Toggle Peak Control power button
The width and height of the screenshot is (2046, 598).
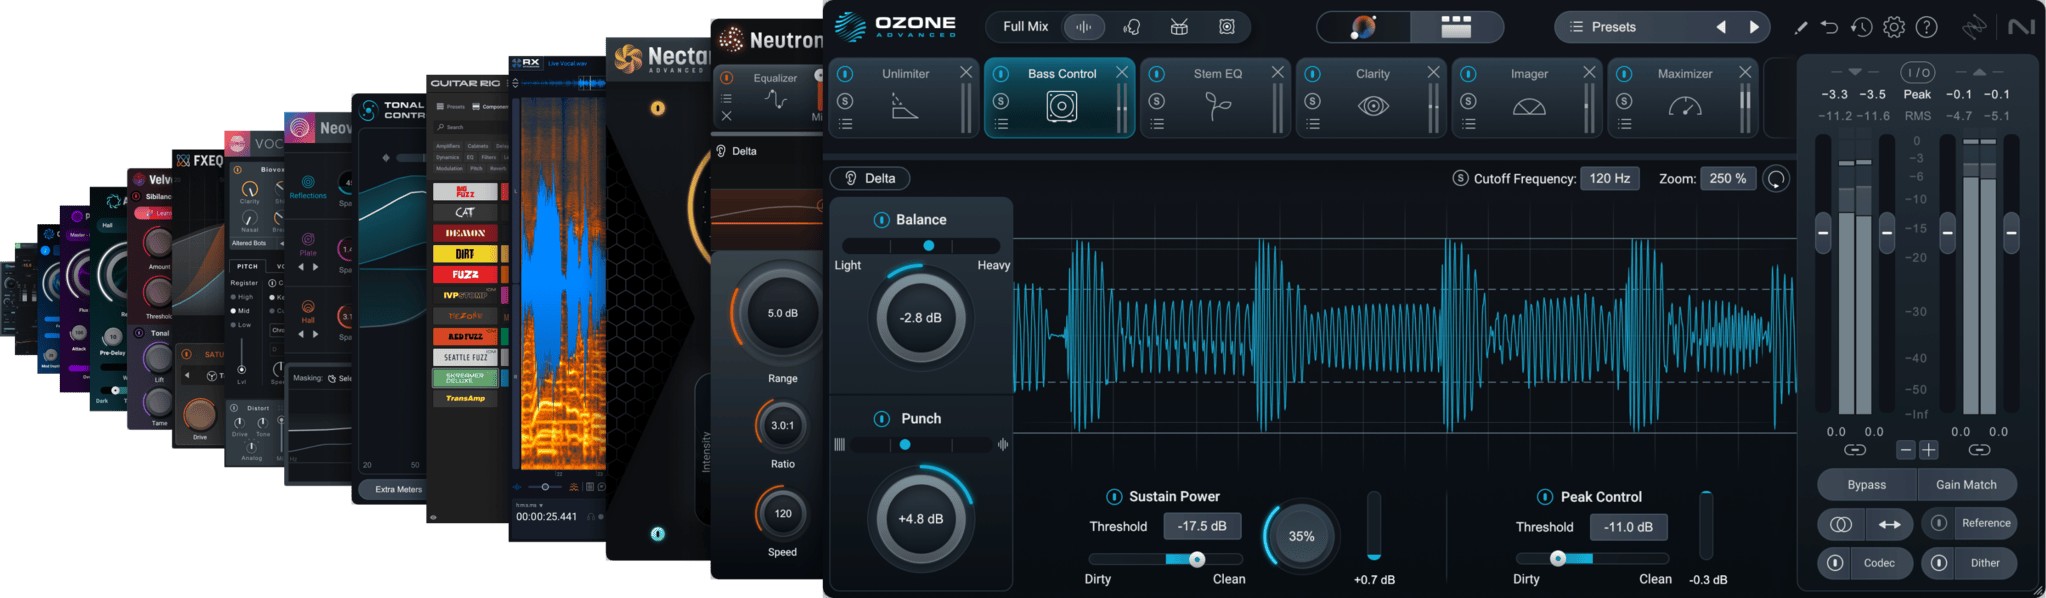[x=1544, y=497]
